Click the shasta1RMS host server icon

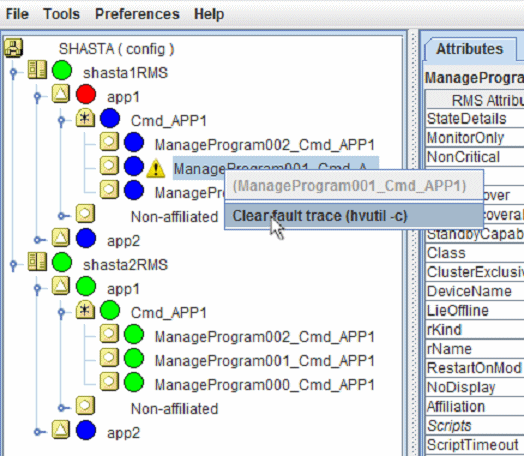click(x=37, y=70)
